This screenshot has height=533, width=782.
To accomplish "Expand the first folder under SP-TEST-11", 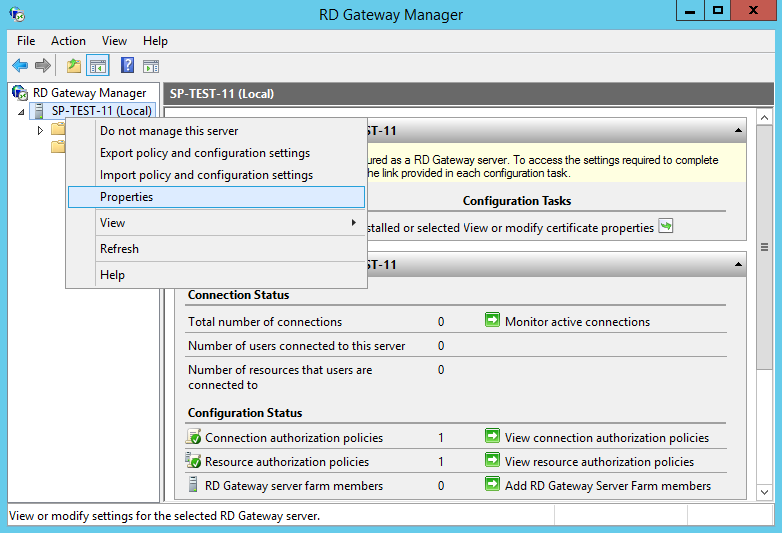I will pos(40,130).
